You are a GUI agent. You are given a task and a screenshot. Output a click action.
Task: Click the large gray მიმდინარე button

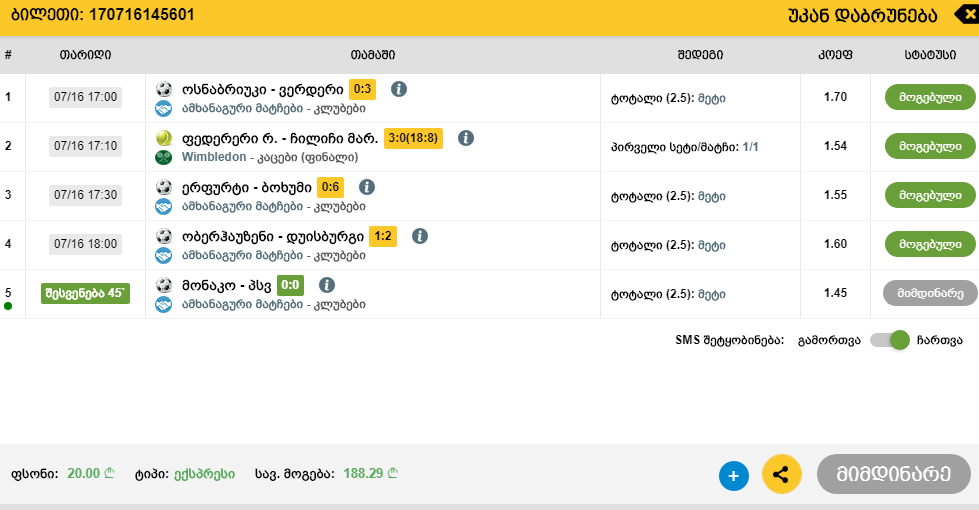894,474
